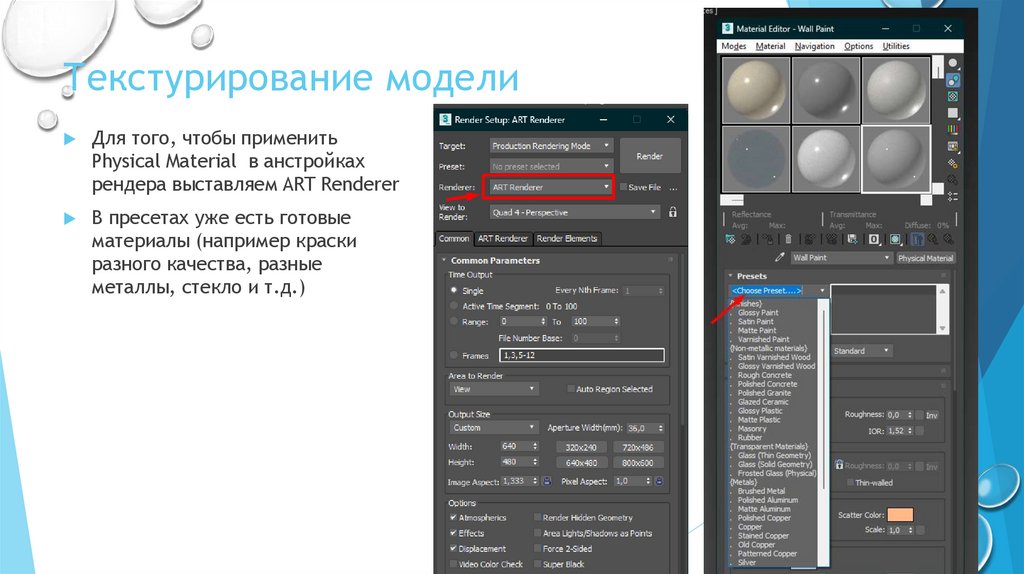Click the Sample UV Tiling icon
The height and width of the screenshot is (574, 1024).
(x=953, y=113)
